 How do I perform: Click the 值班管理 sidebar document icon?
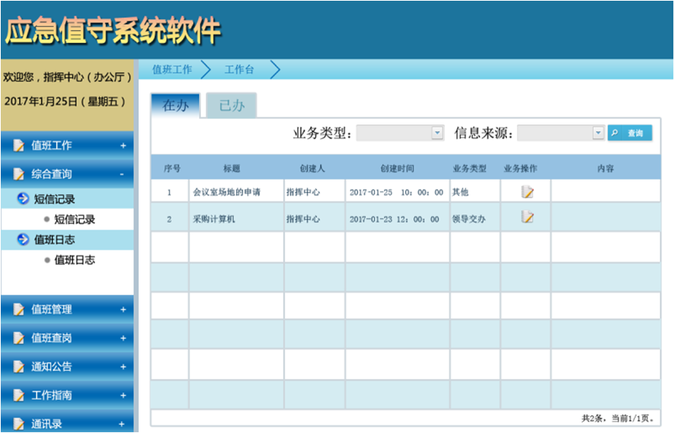coord(19,309)
